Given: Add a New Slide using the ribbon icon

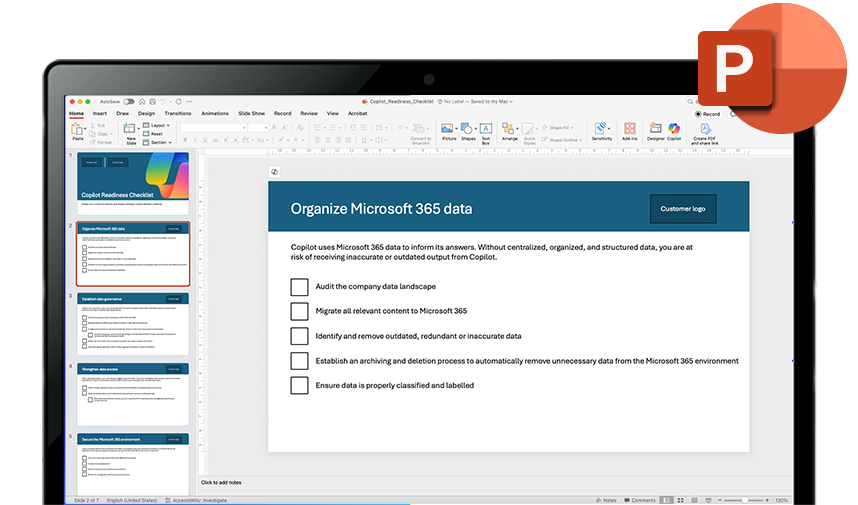Looking at the screenshot, I should 131,130.
